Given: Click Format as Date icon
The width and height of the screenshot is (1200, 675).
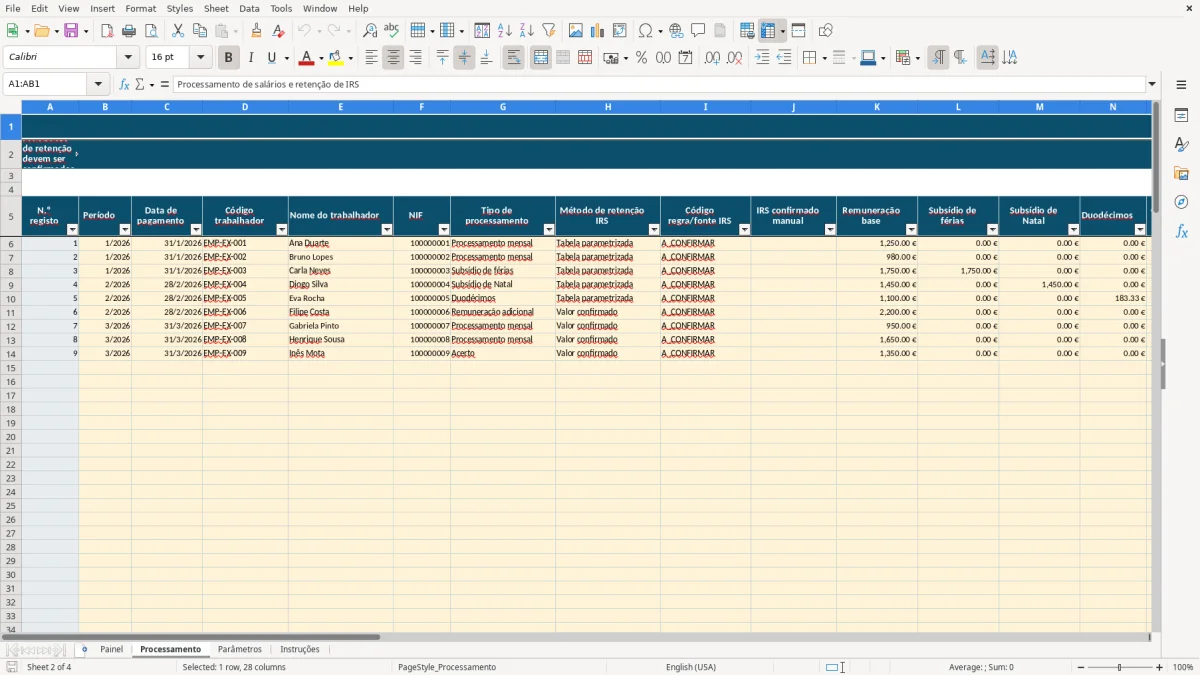Looking at the screenshot, I should [x=685, y=58].
